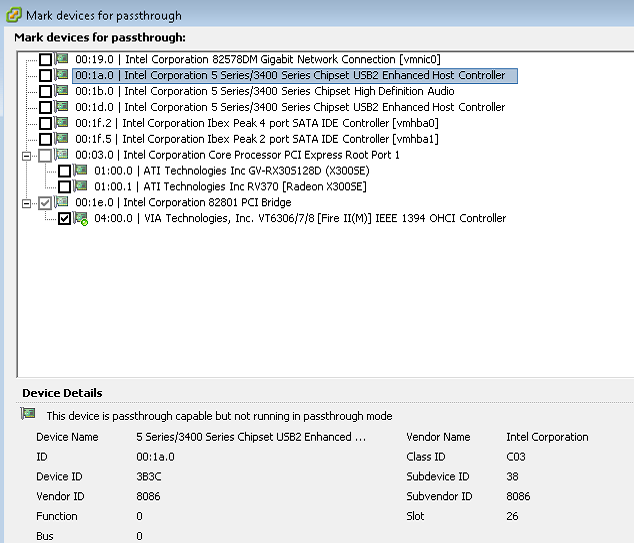Uncheck the 04:00.0 VIA IEEE 1394 controller box

point(64,219)
